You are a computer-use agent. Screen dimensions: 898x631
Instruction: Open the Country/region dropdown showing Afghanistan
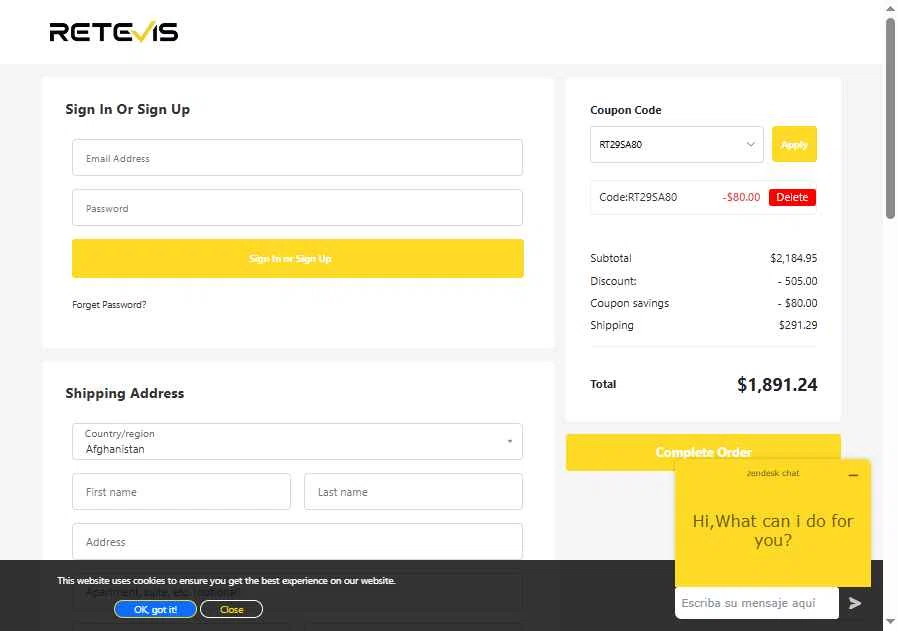point(297,441)
